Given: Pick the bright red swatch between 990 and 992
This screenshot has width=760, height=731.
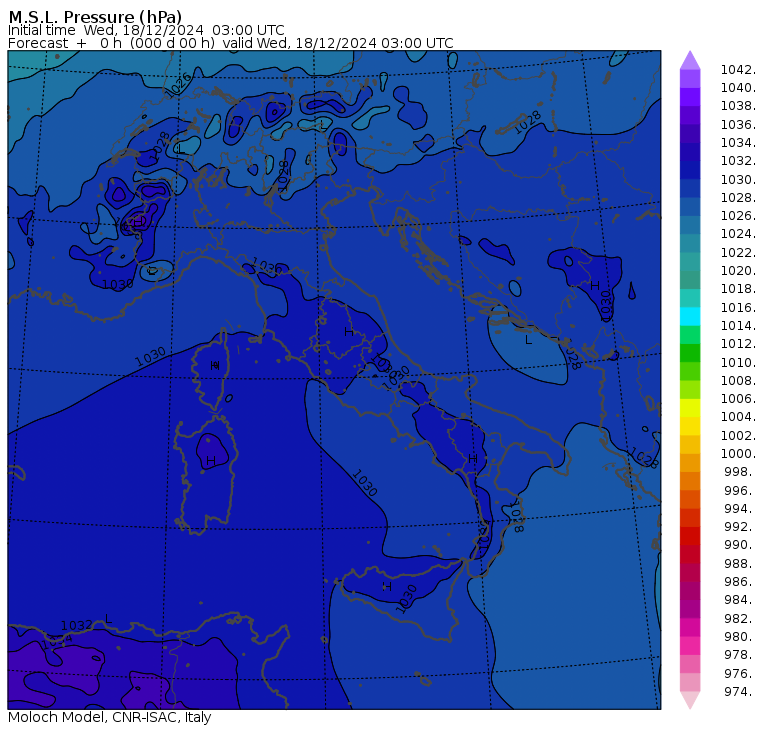Looking at the screenshot, I should tap(690, 536).
